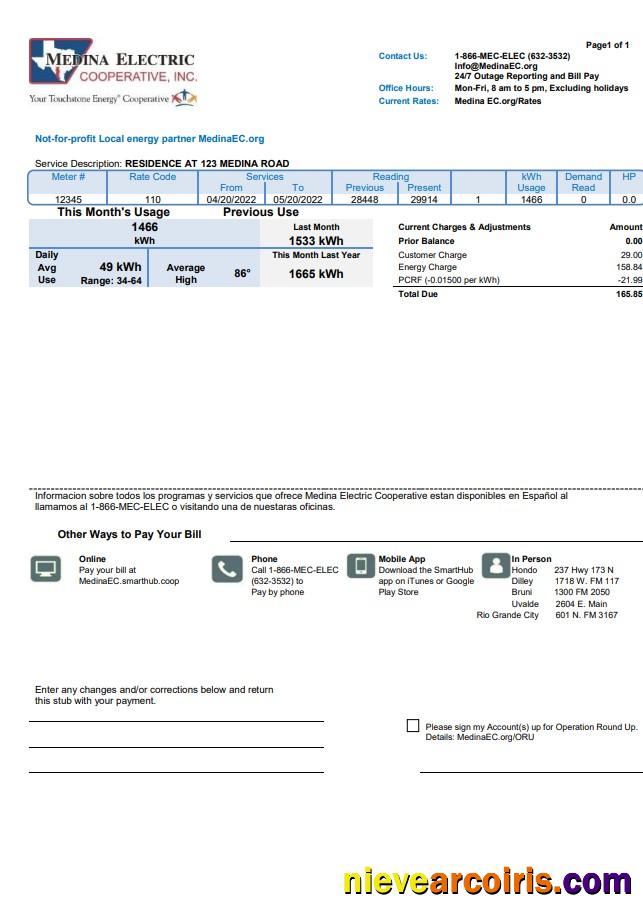The height and width of the screenshot is (915, 643).
Task: Click the signature line below the Round Up checkbox
Action: 530,772
